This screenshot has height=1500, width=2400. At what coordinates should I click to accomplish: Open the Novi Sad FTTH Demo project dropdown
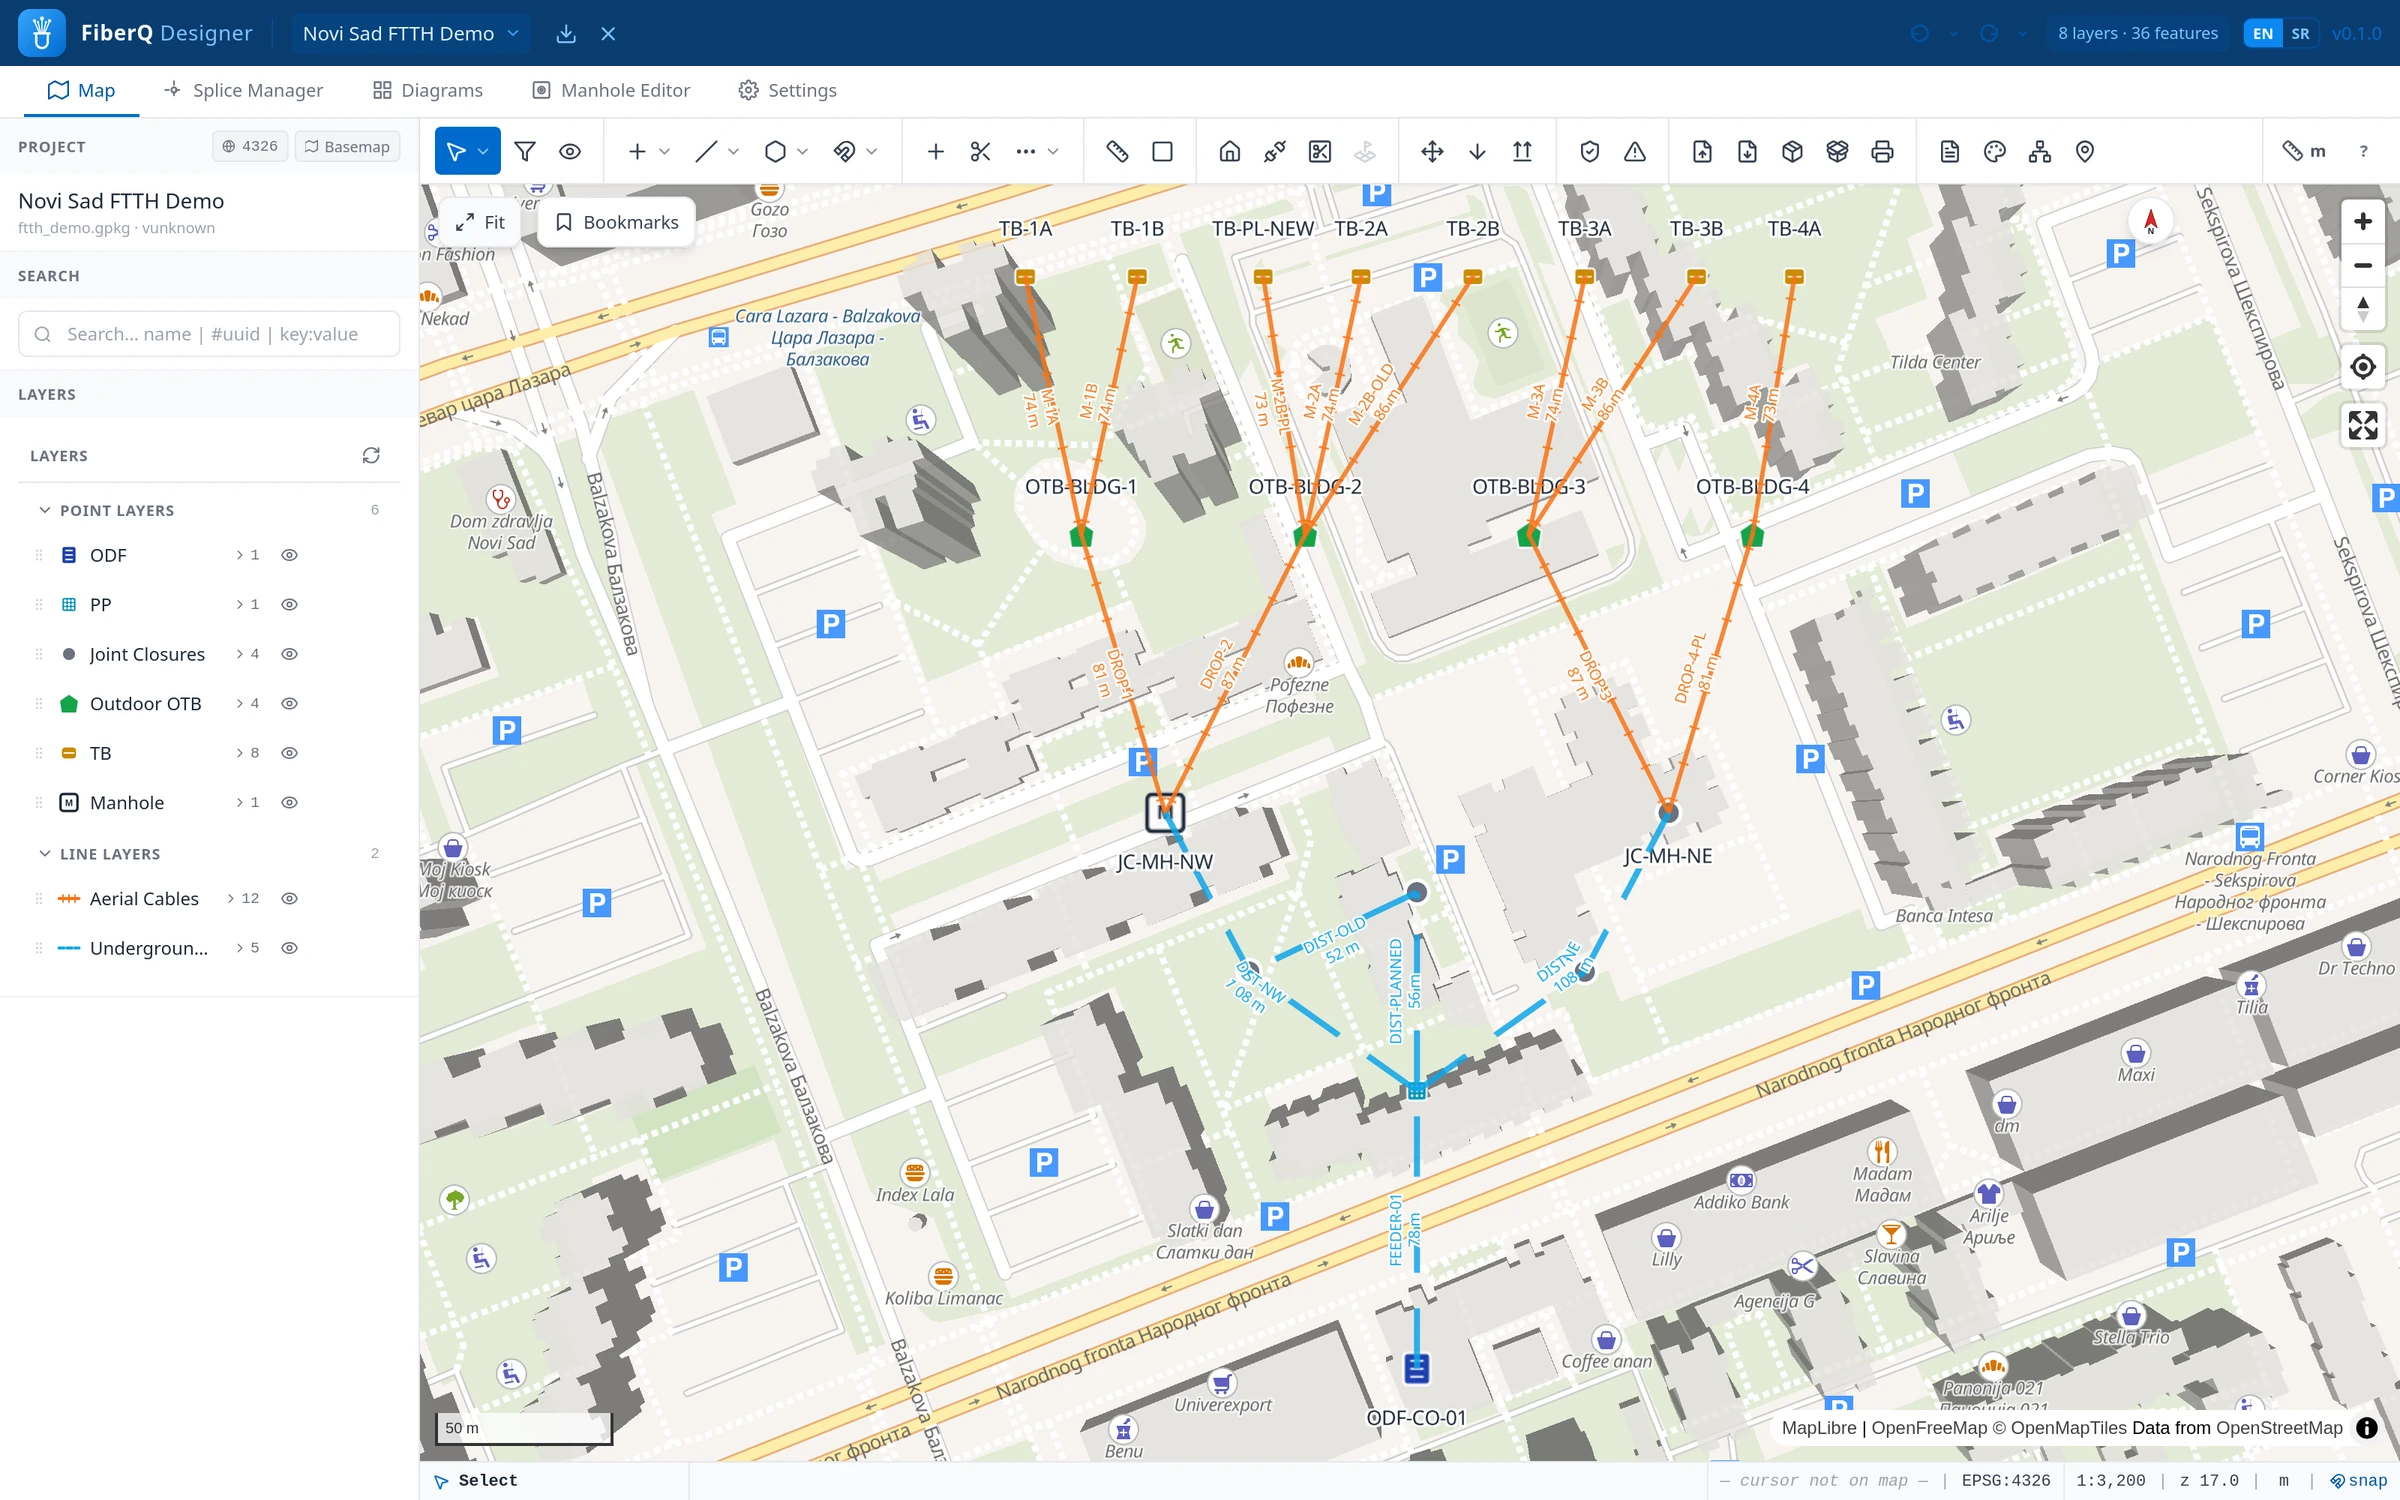point(411,33)
